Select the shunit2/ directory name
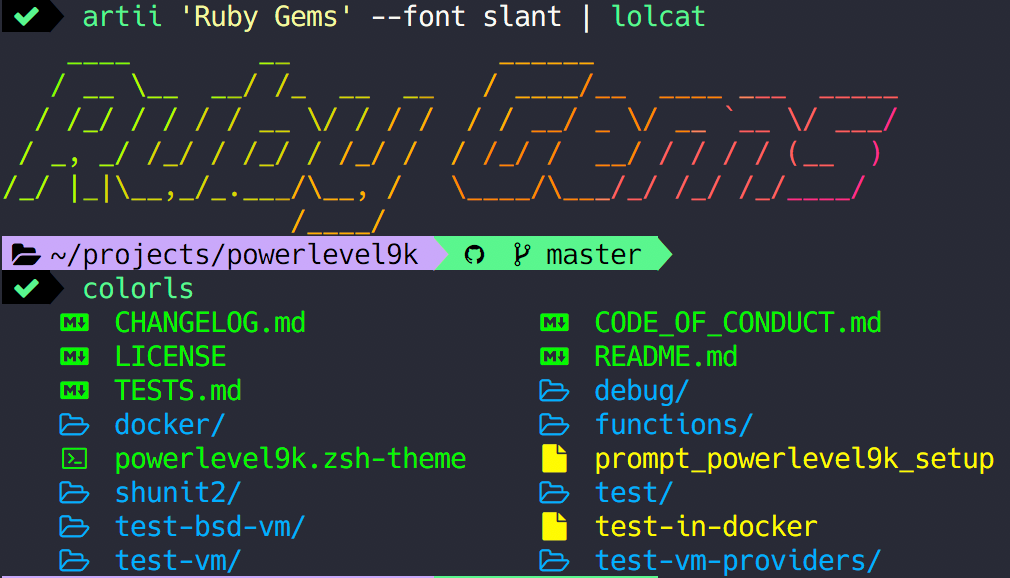 (178, 493)
